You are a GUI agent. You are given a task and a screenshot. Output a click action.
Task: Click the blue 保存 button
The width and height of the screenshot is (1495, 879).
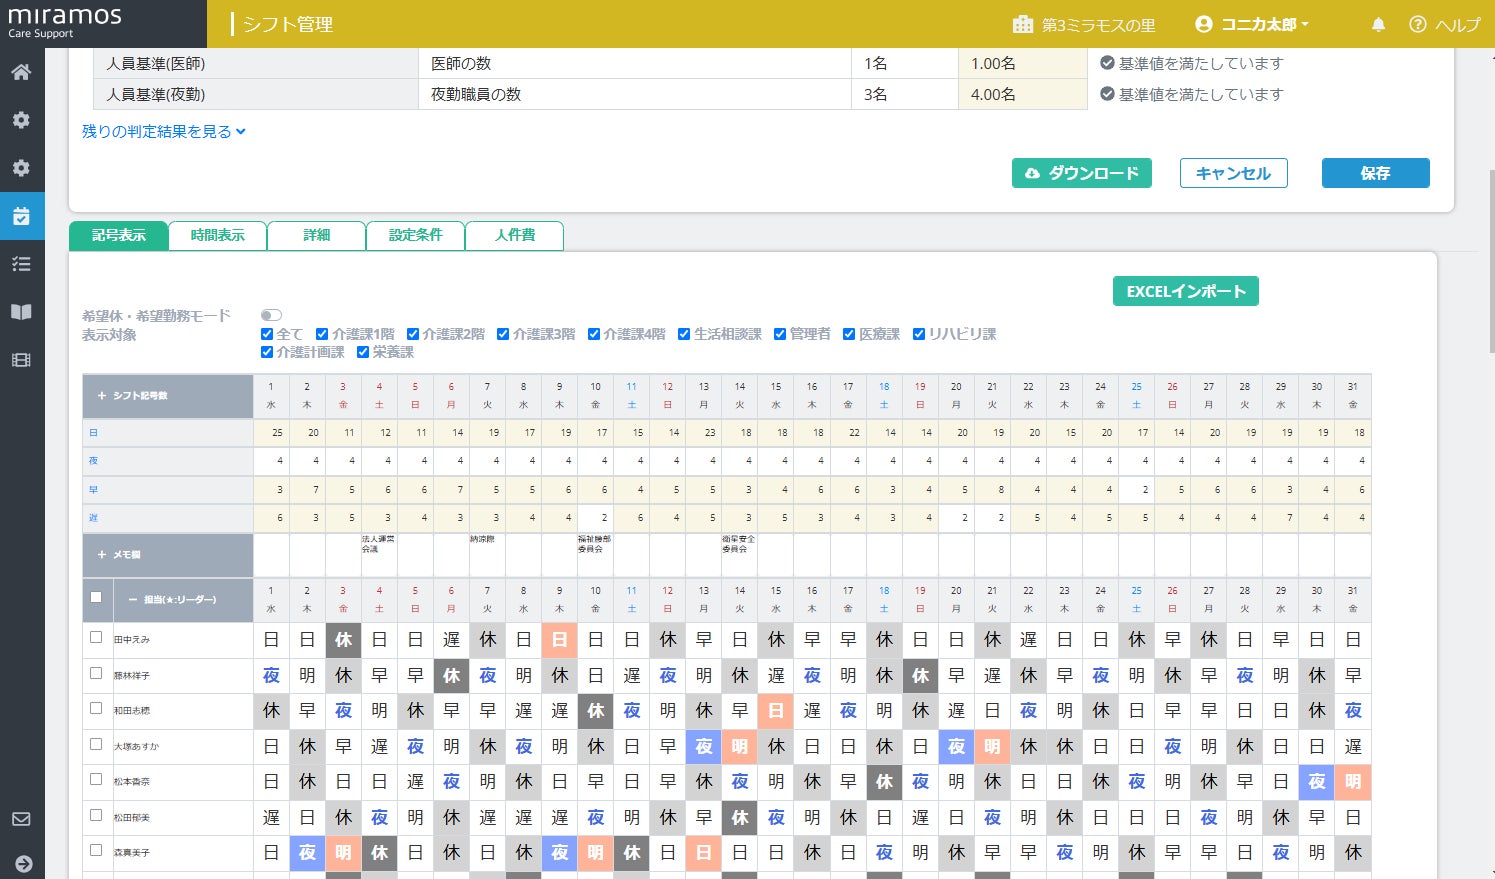point(1375,173)
